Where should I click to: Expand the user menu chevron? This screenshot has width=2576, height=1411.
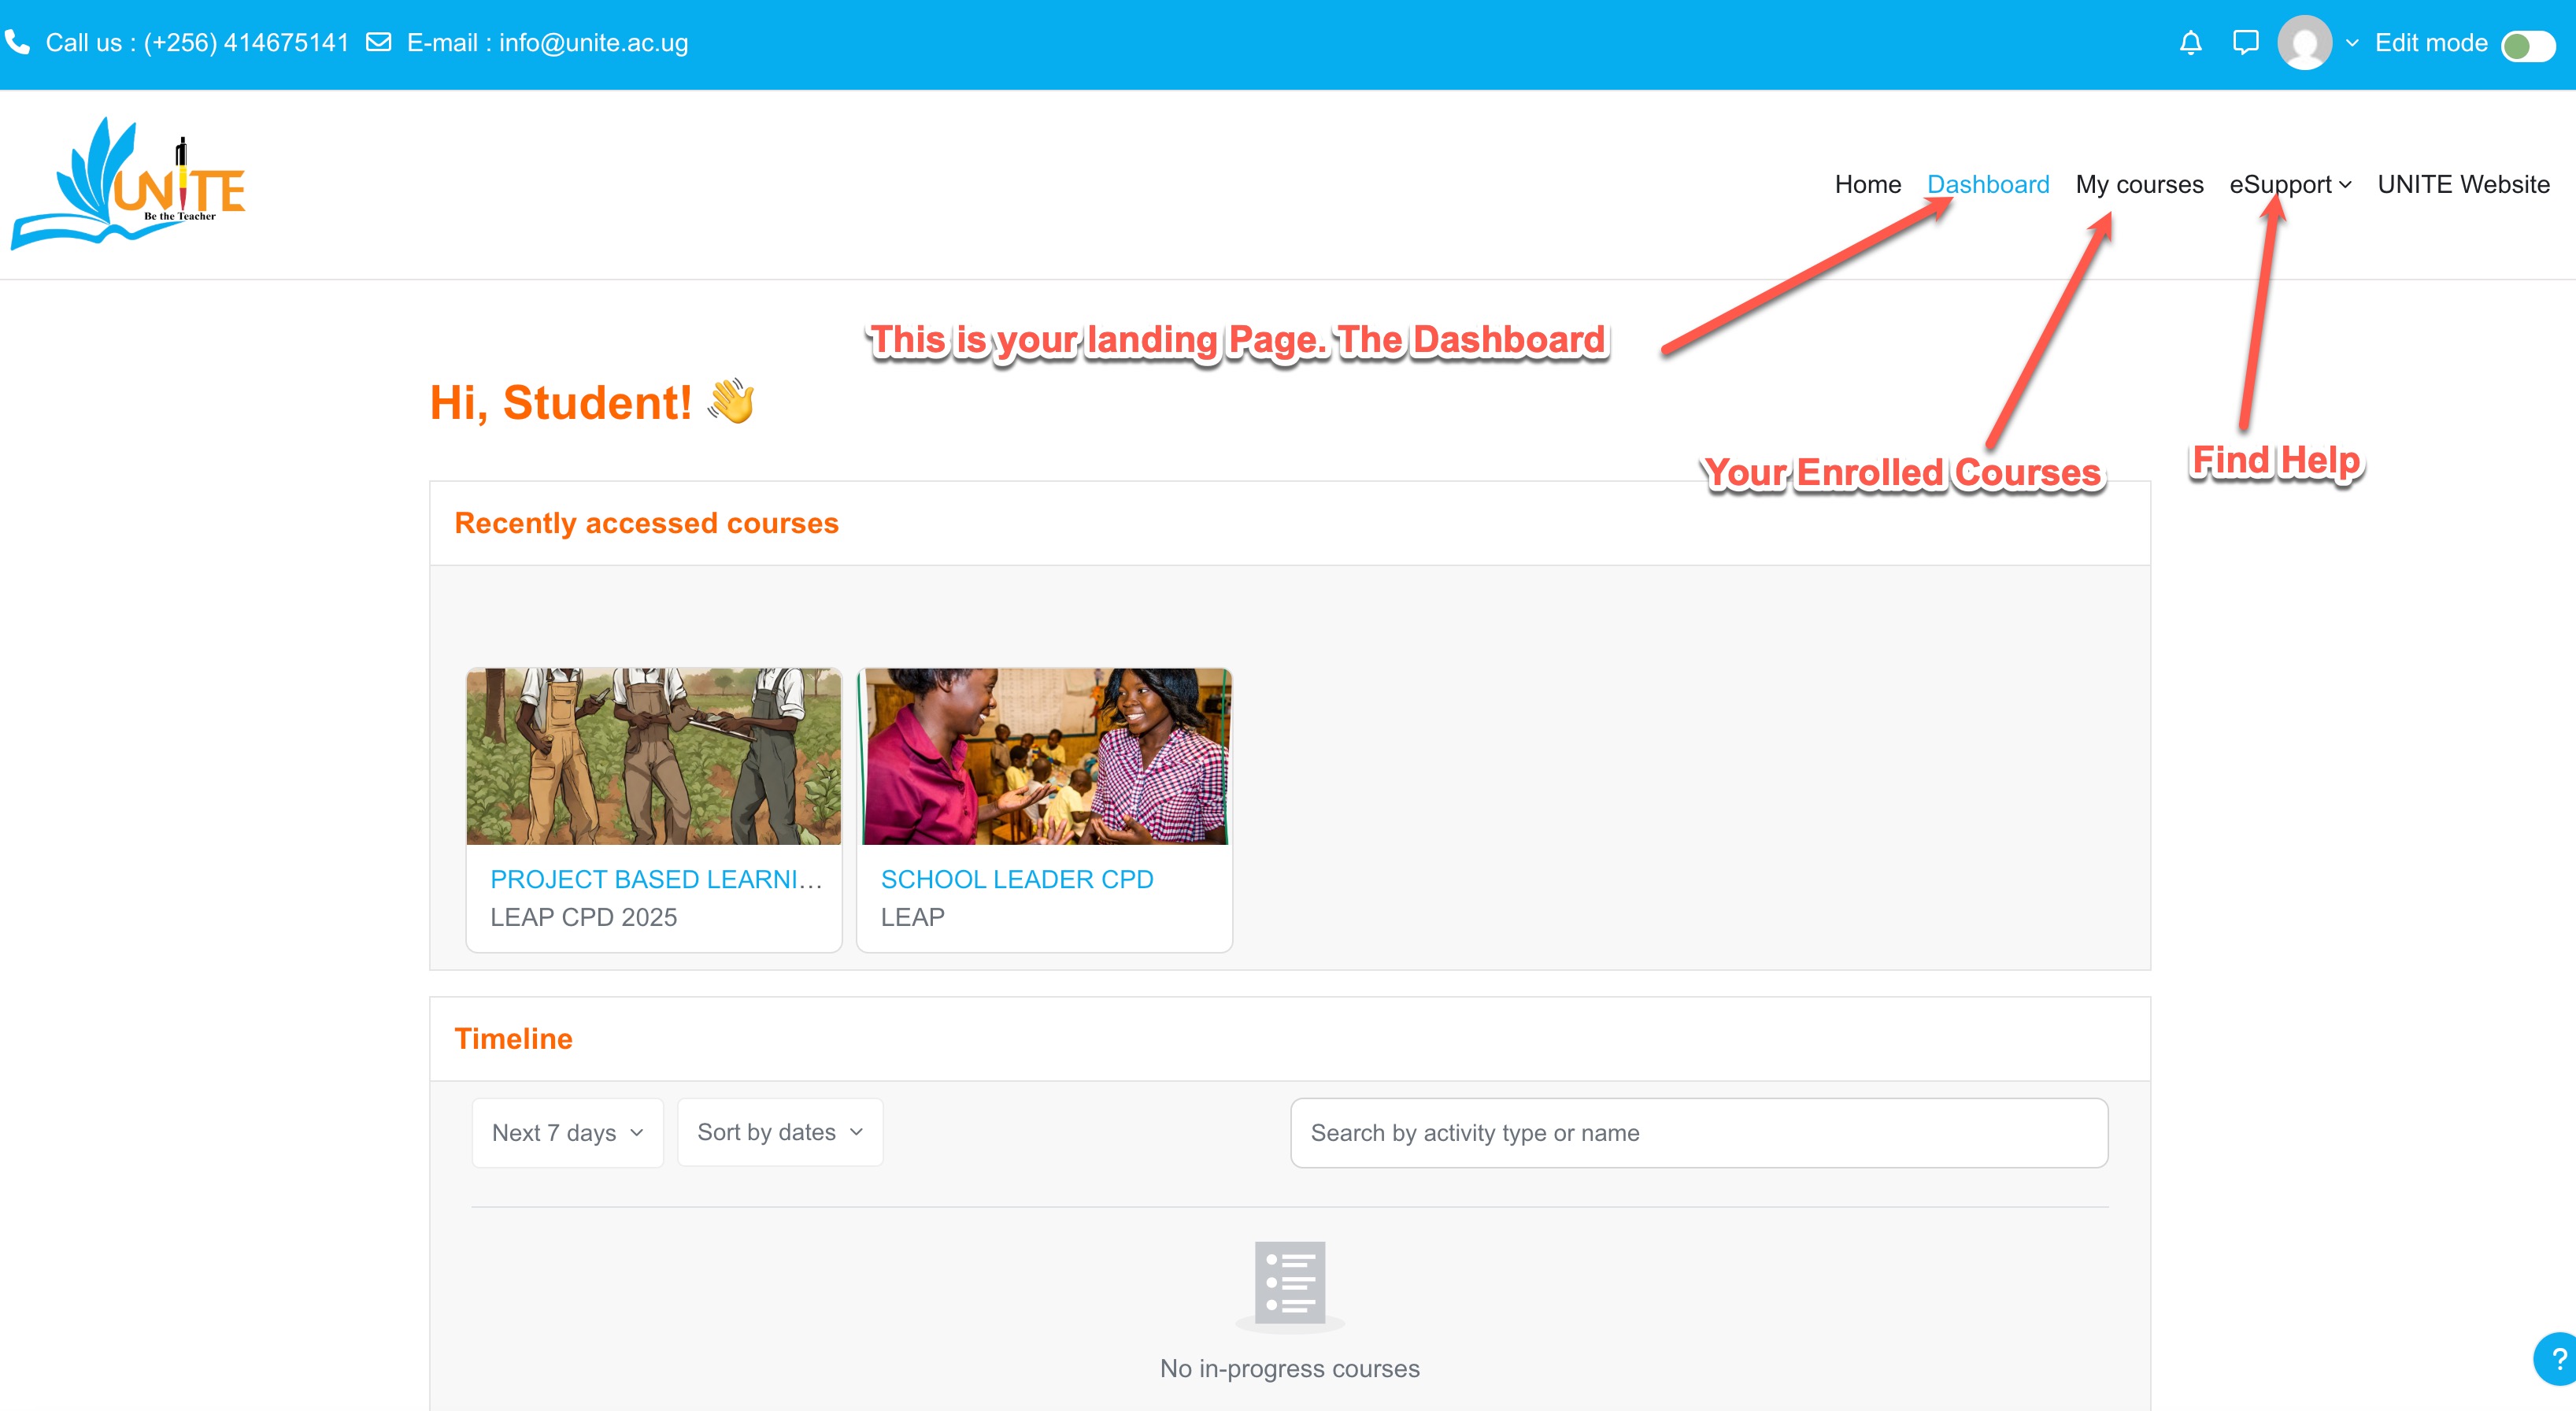coord(2352,43)
